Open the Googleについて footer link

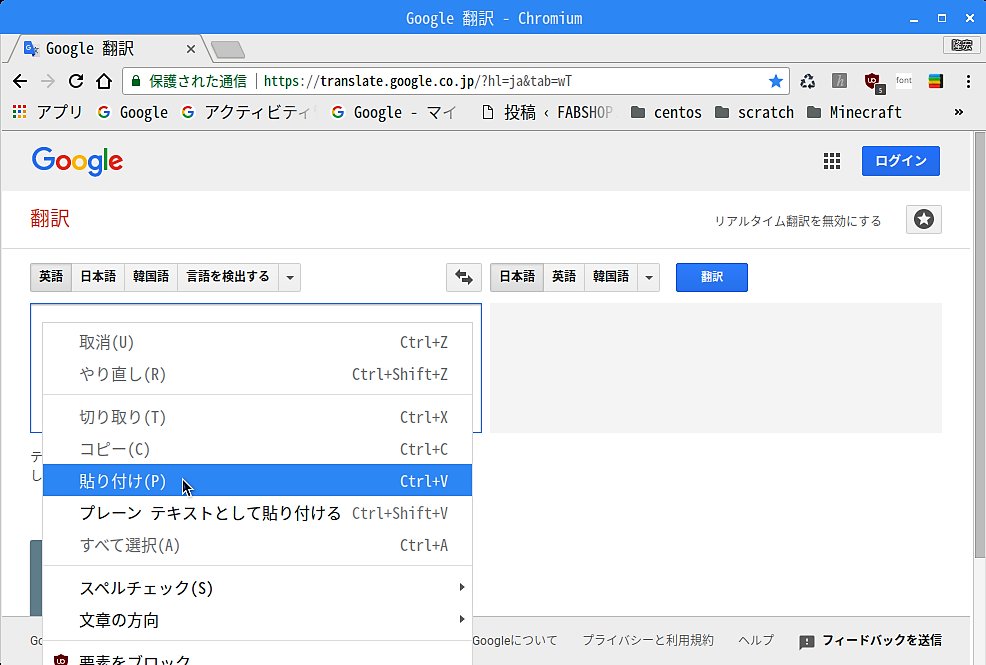click(x=515, y=640)
